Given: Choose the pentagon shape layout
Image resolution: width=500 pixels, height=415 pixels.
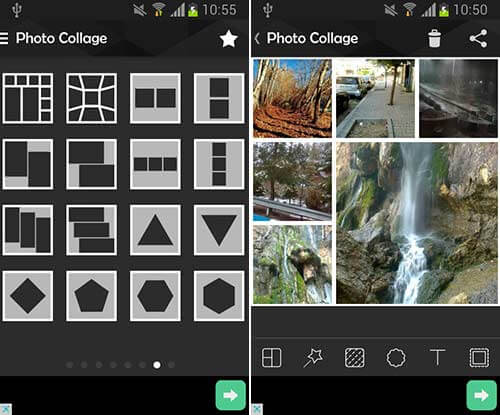Looking at the screenshot, I should [x=92, y=296].
